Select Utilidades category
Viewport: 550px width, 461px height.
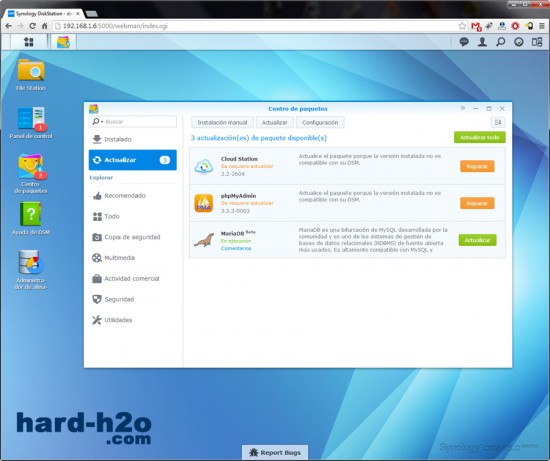[x=133, y=320]
